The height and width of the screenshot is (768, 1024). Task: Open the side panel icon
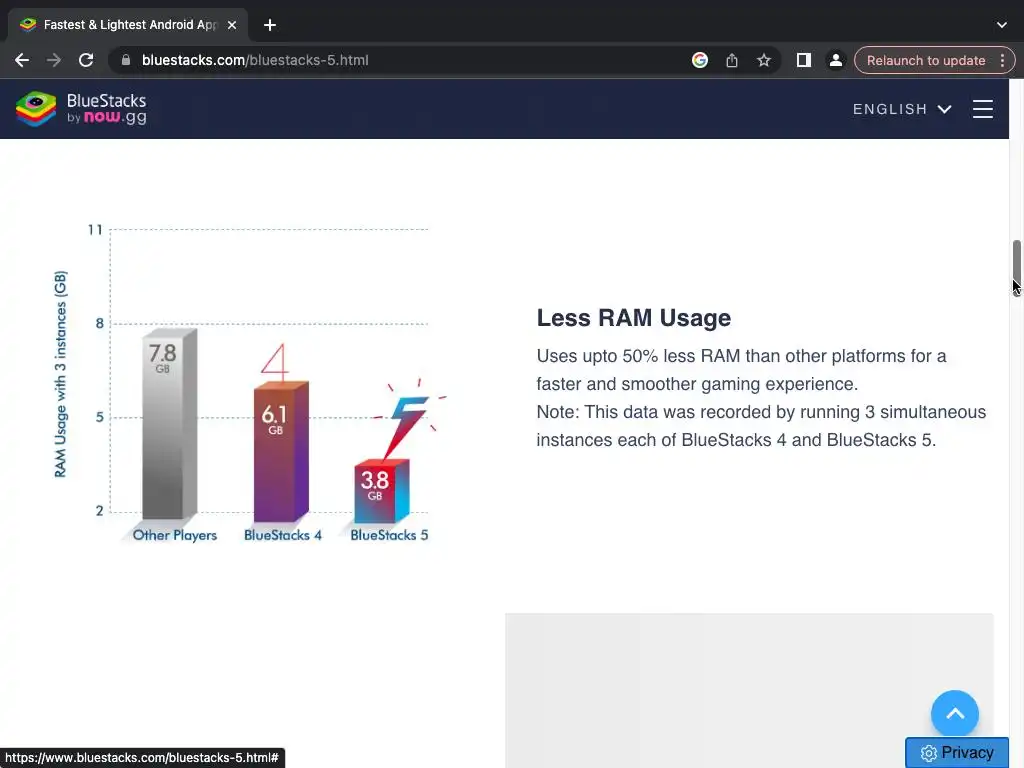(803, 60)
